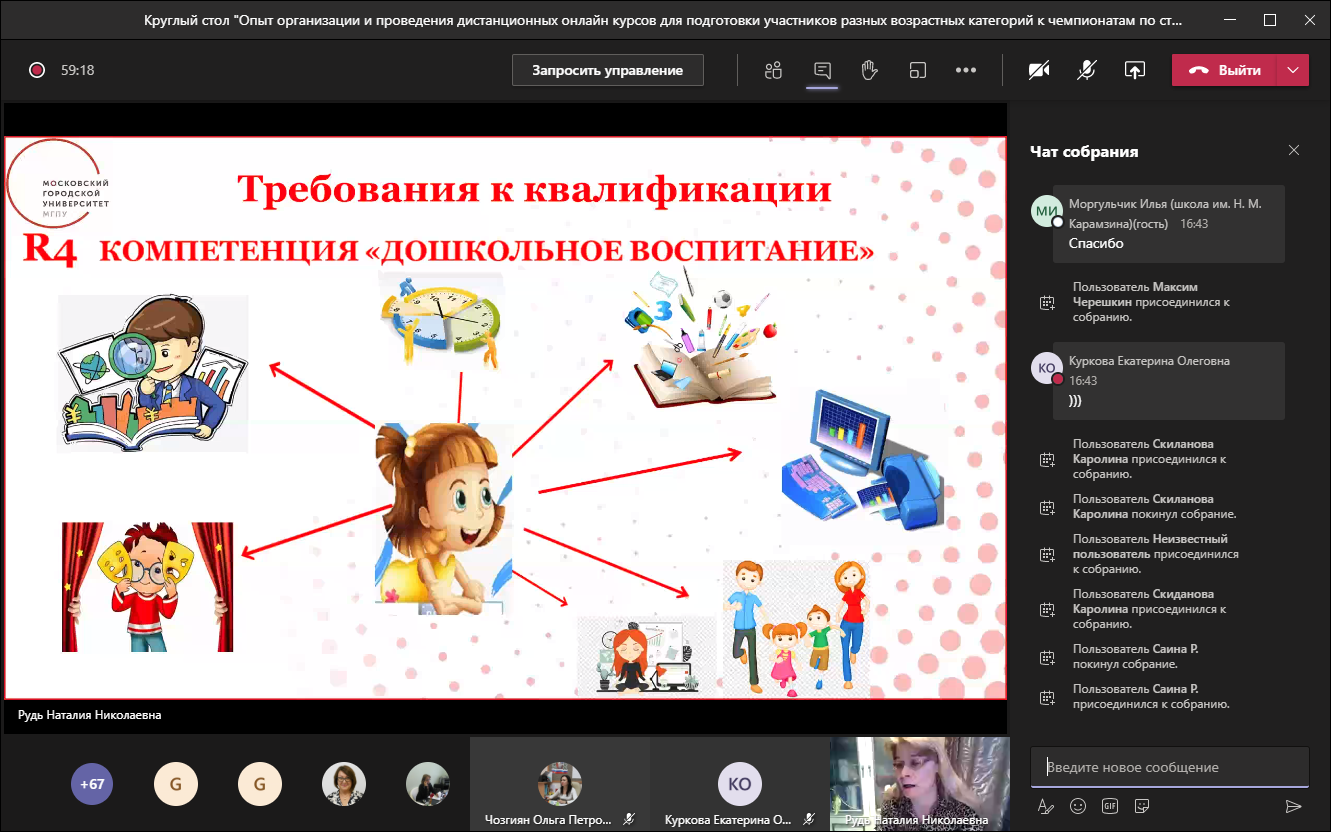
Task: Open text format options in chat
Action: (1046, 806)
